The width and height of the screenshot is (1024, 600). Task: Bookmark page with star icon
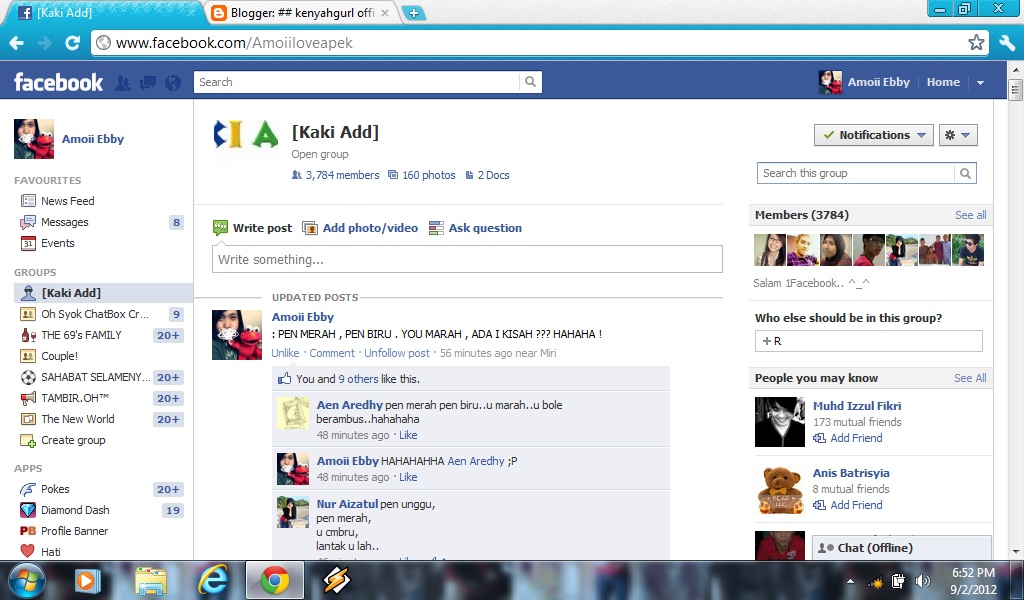(976, 43)
